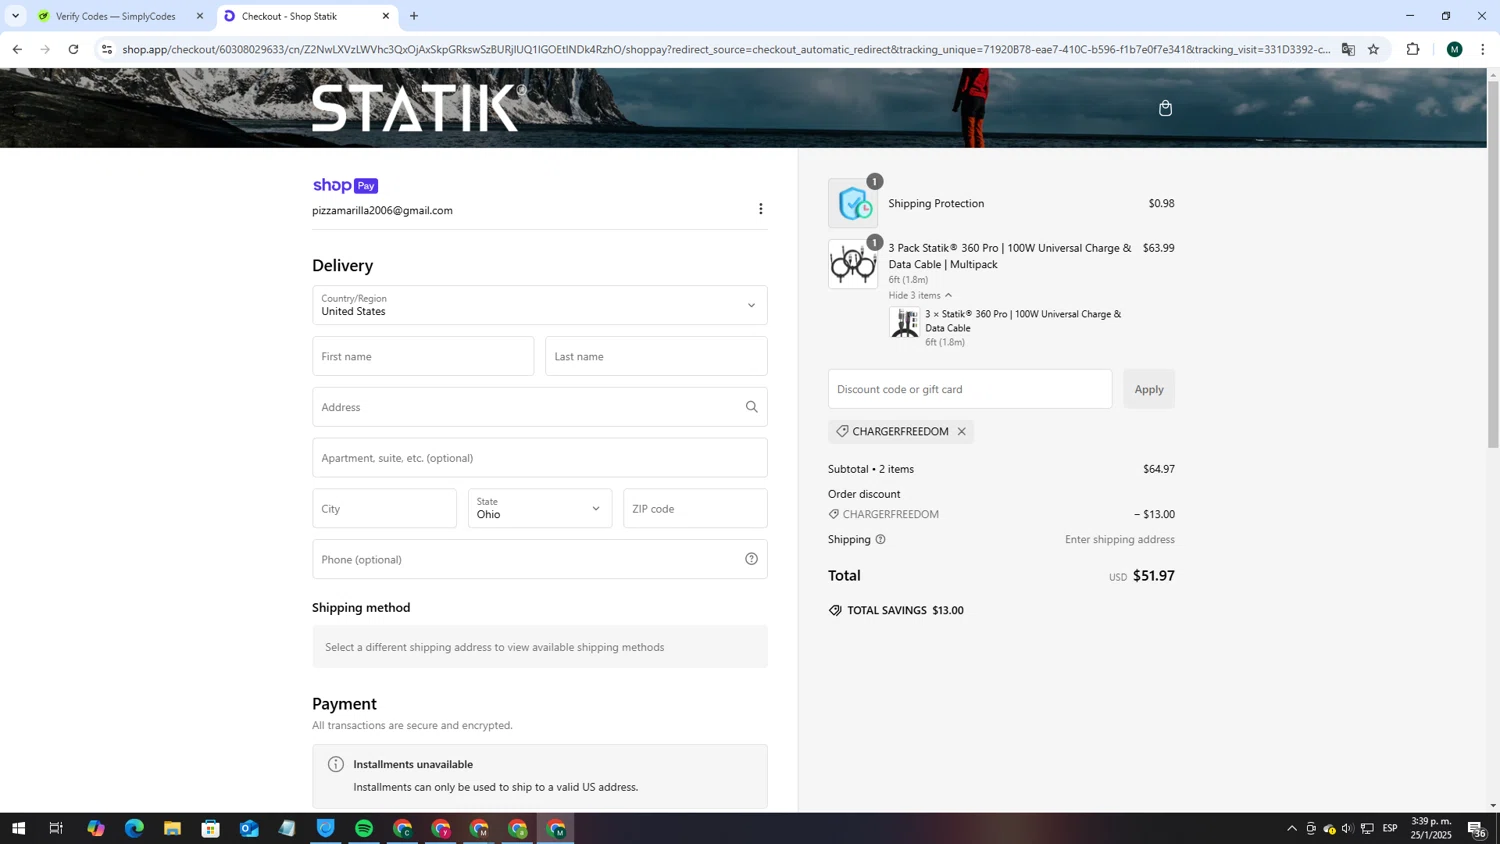Click the Shipping Protection product thumbnail

853,203
